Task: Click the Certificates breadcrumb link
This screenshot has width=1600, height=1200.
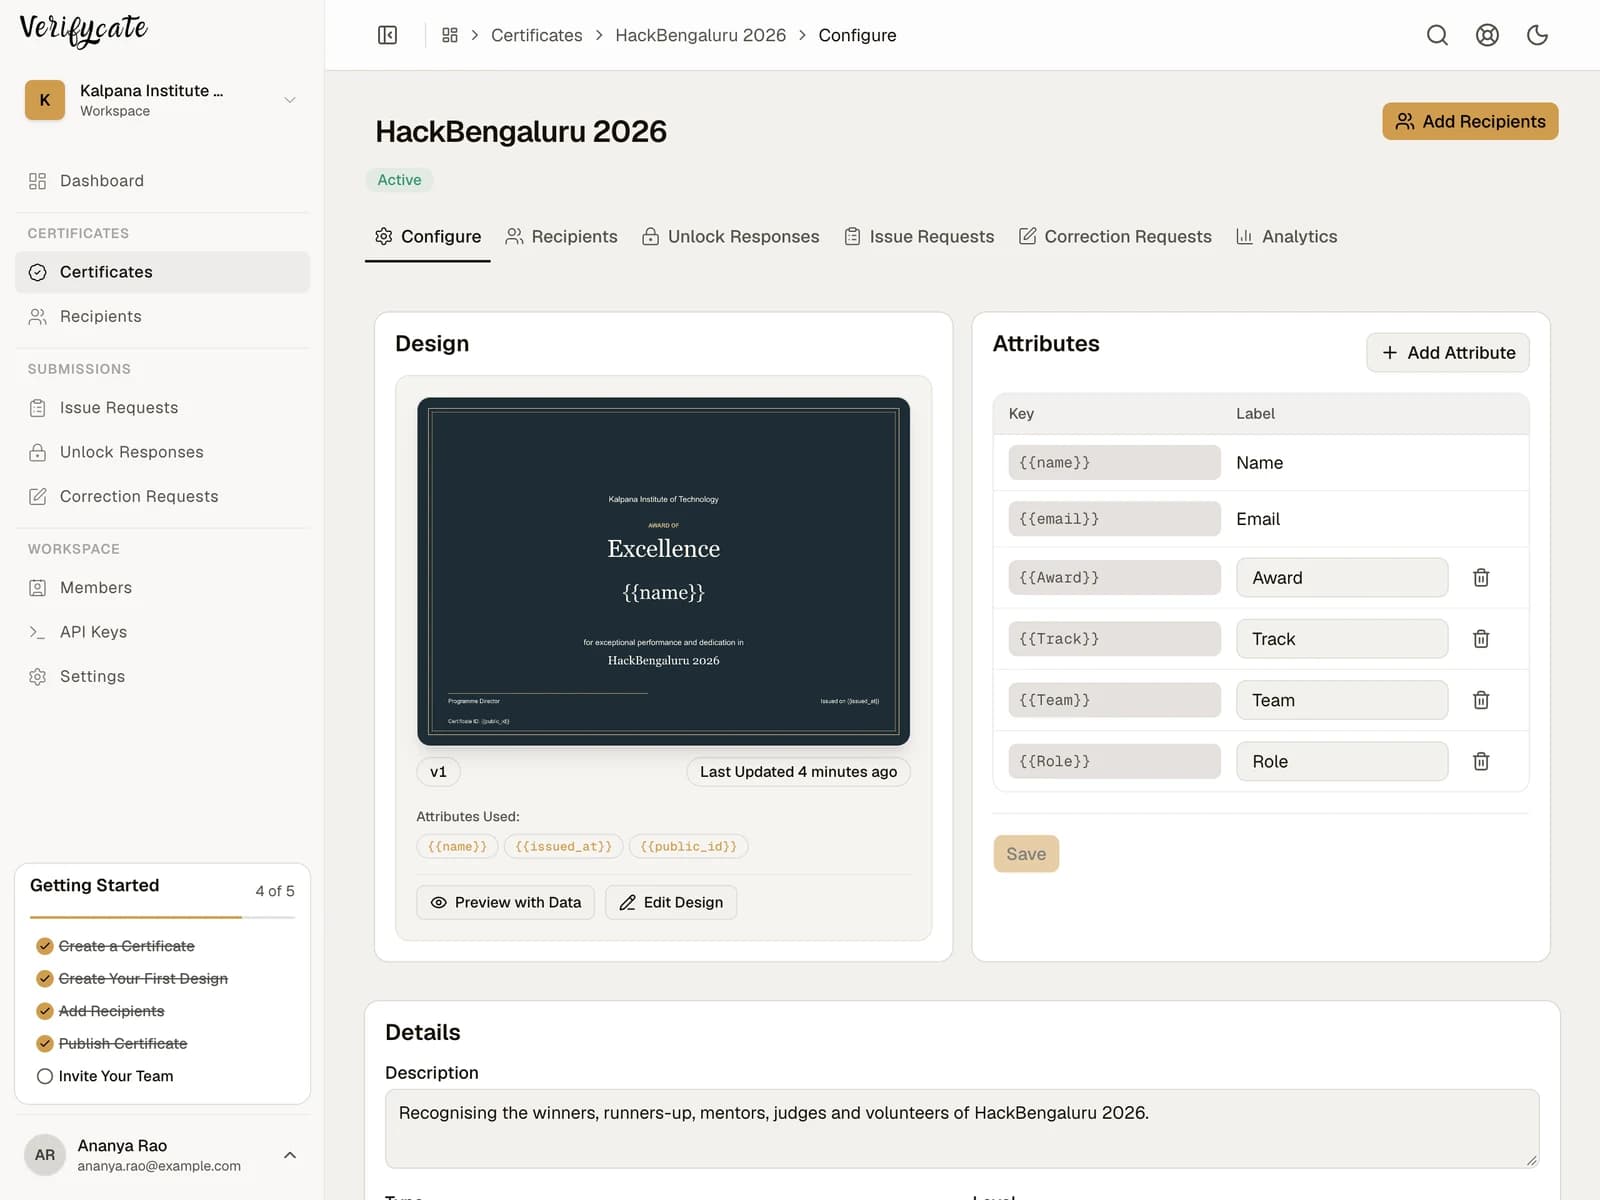Action: 536,35
